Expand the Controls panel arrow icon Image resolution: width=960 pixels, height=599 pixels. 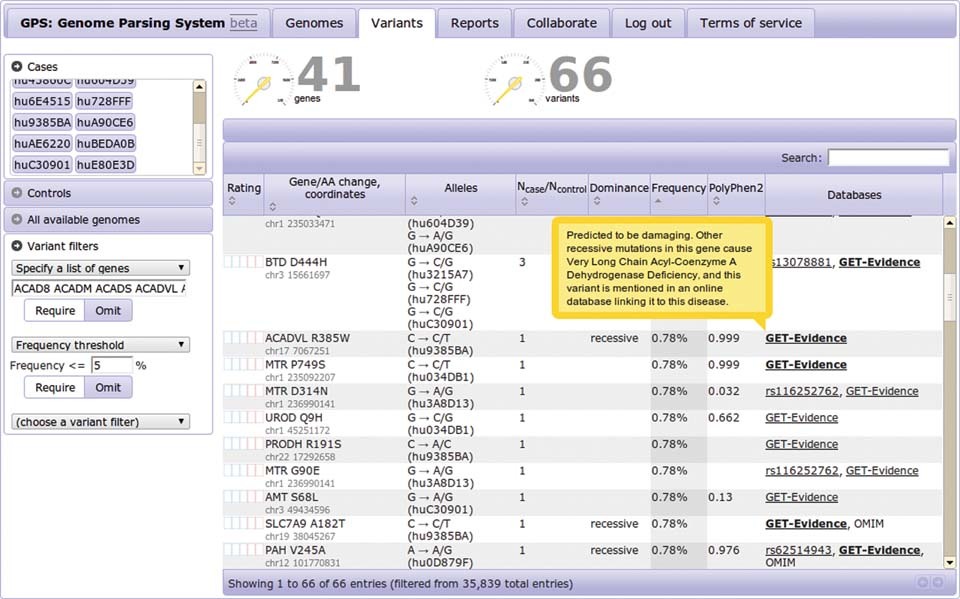(x=17, y=192)
